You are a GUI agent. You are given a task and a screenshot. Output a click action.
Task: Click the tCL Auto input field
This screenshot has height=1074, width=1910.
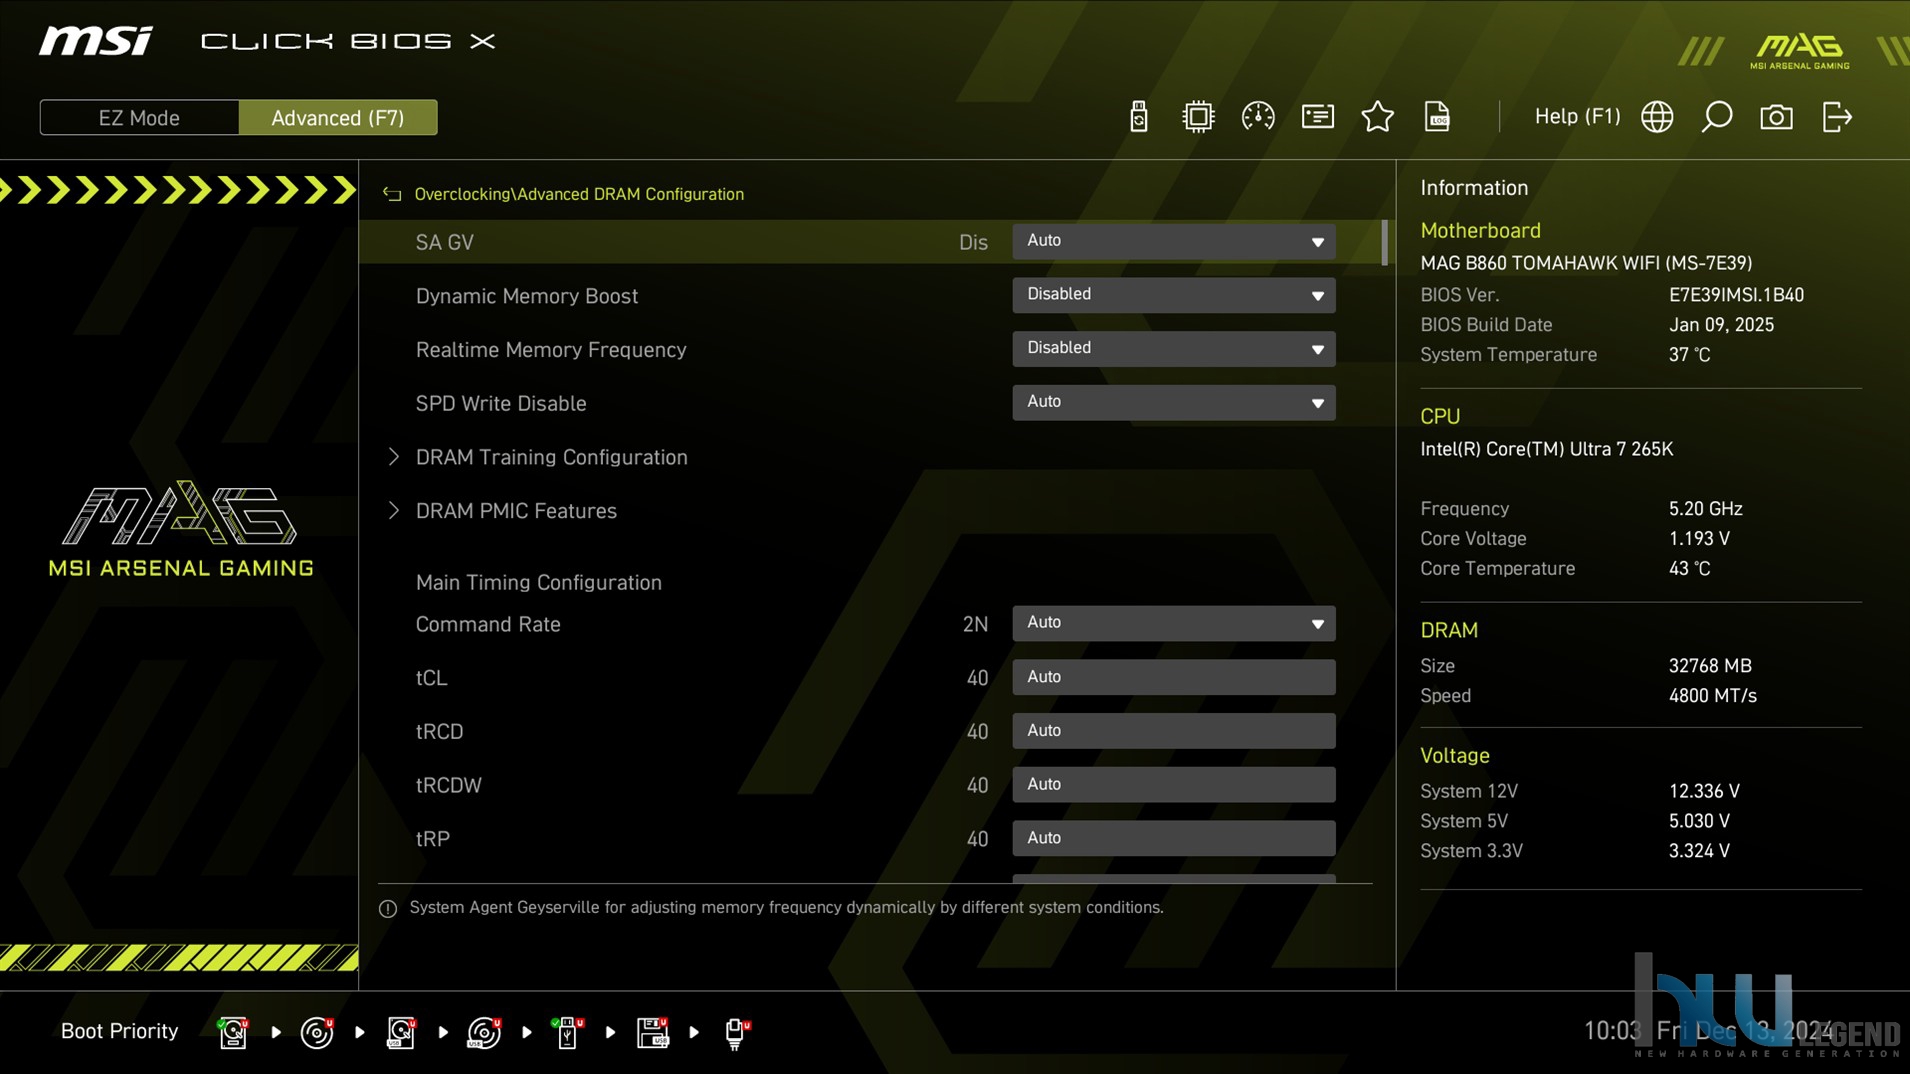coord(1173,677)
